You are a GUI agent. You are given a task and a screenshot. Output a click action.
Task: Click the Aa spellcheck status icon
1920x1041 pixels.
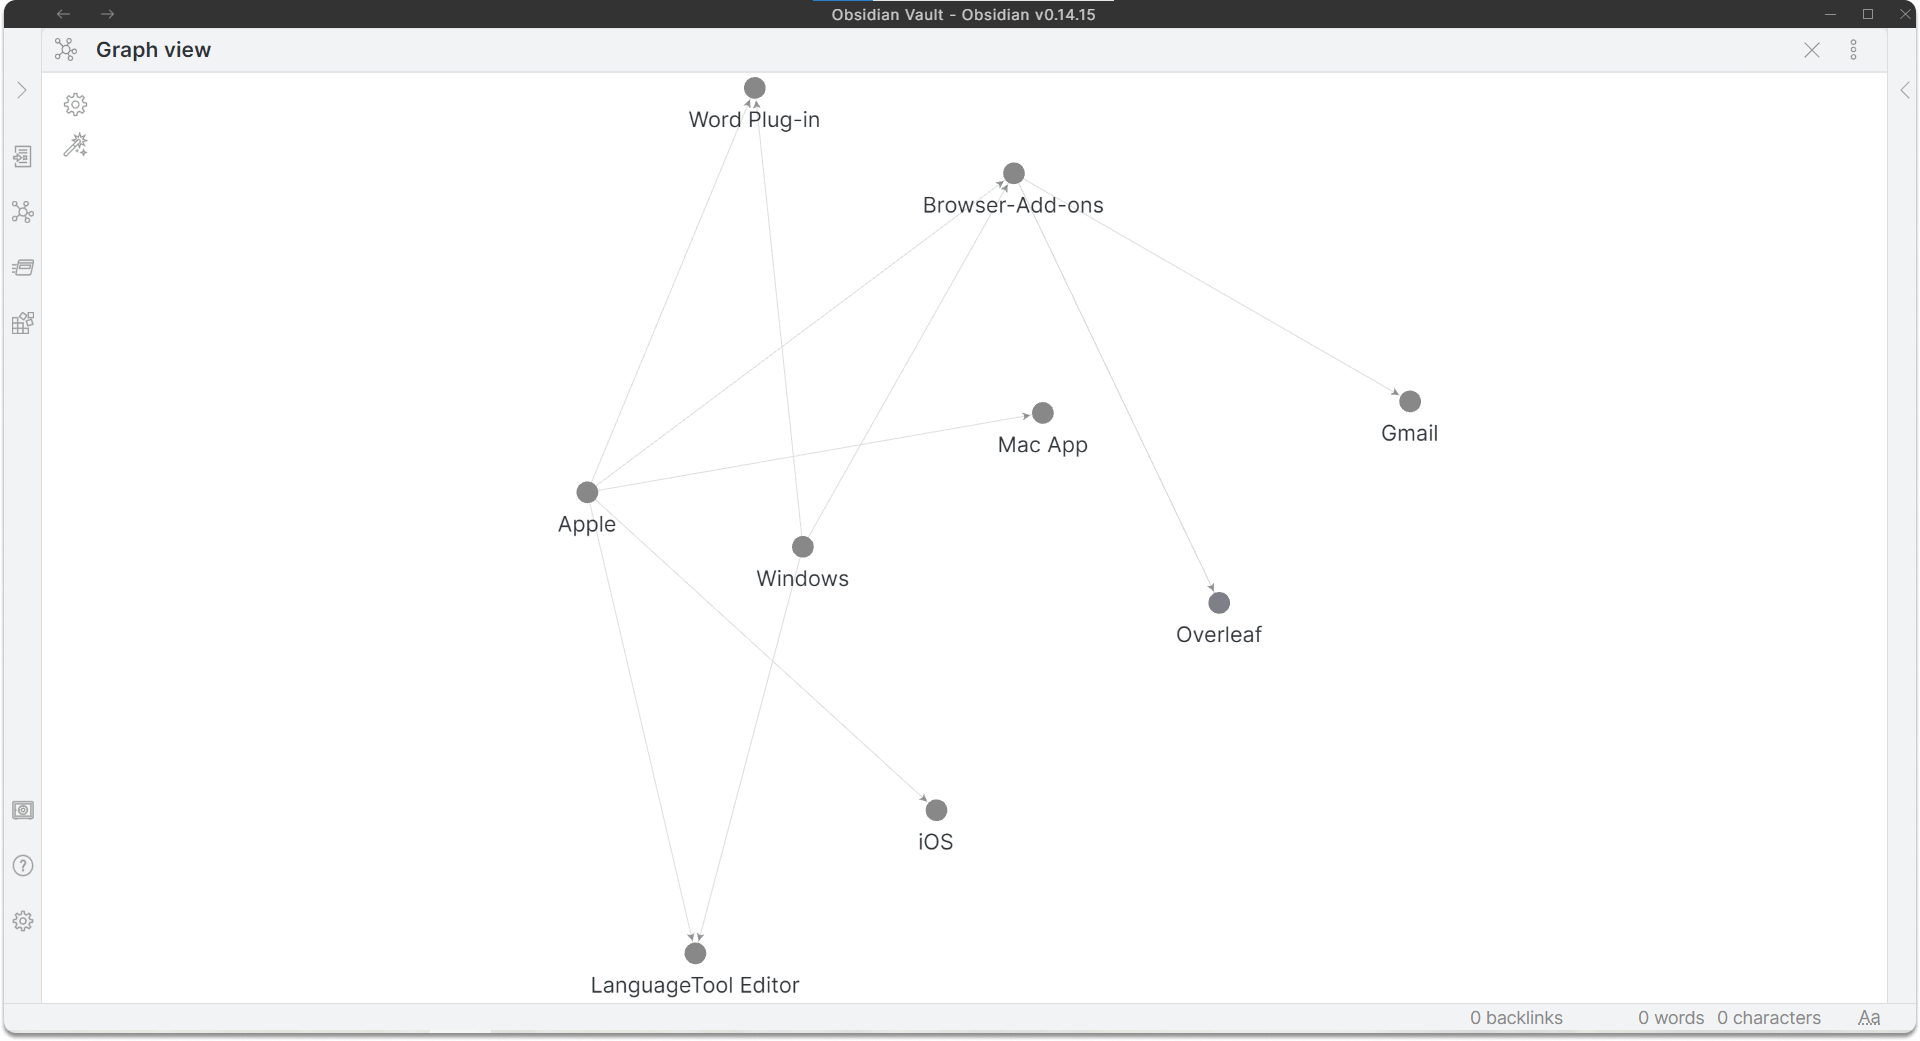pyautogui.click(x=1869, y=1018)
